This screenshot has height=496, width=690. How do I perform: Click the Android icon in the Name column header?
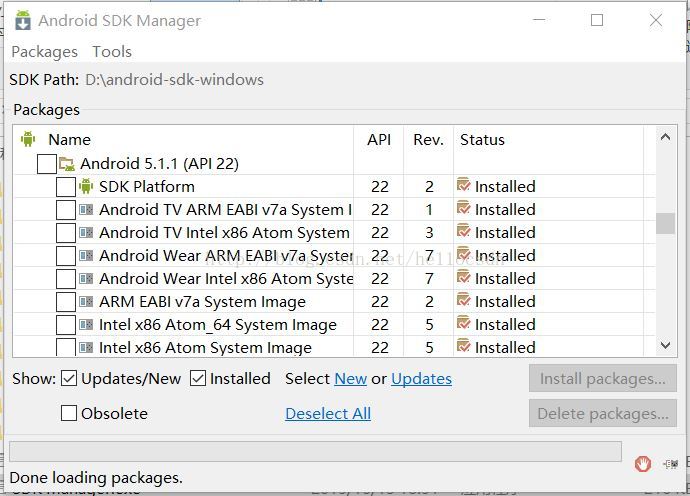point(28,139)
